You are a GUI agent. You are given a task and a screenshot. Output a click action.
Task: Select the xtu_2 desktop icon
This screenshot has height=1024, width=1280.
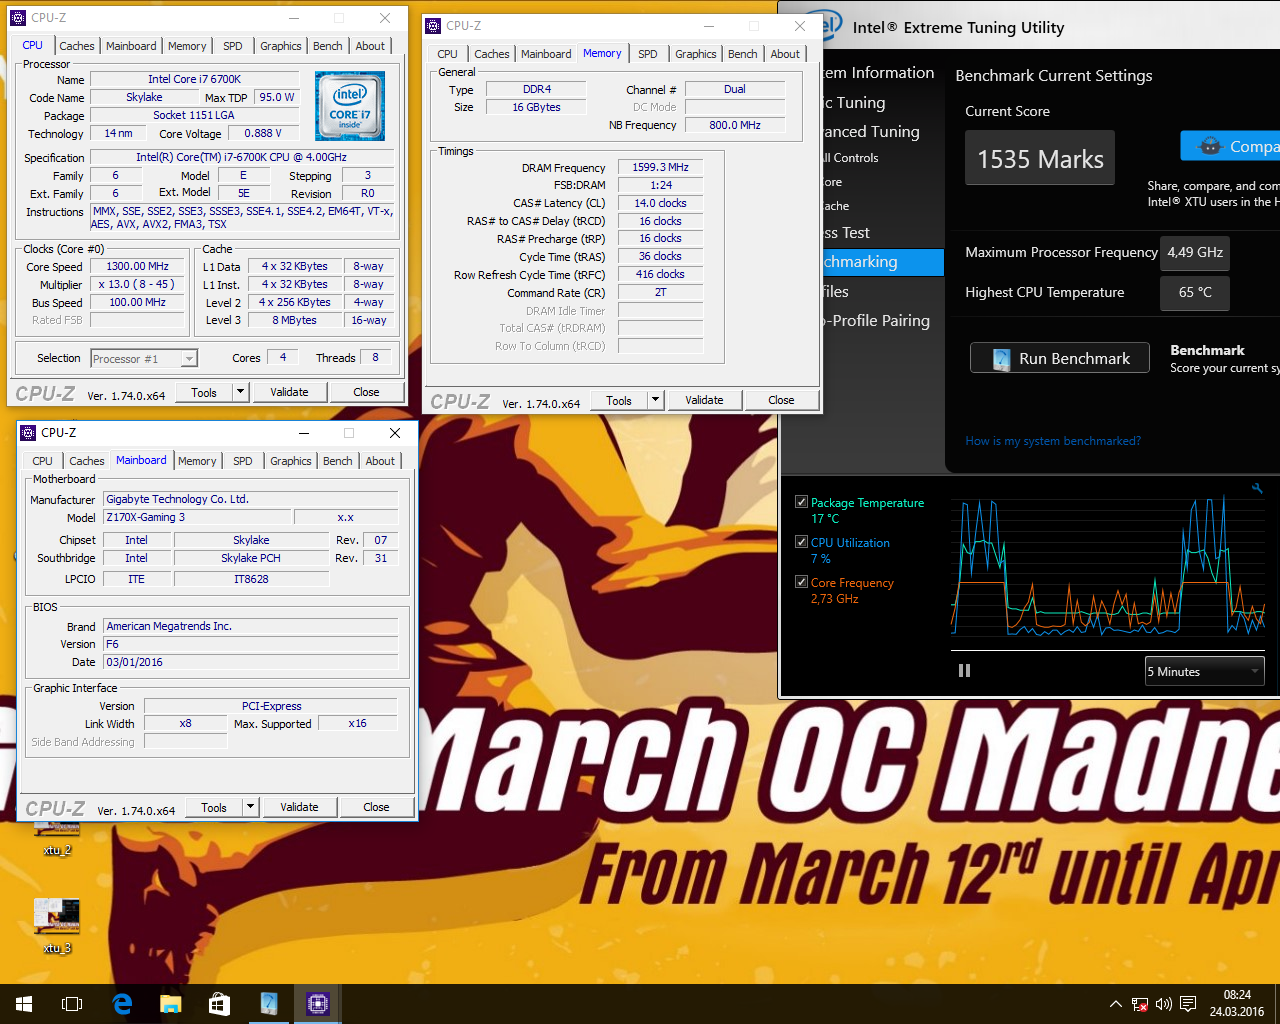57,838
